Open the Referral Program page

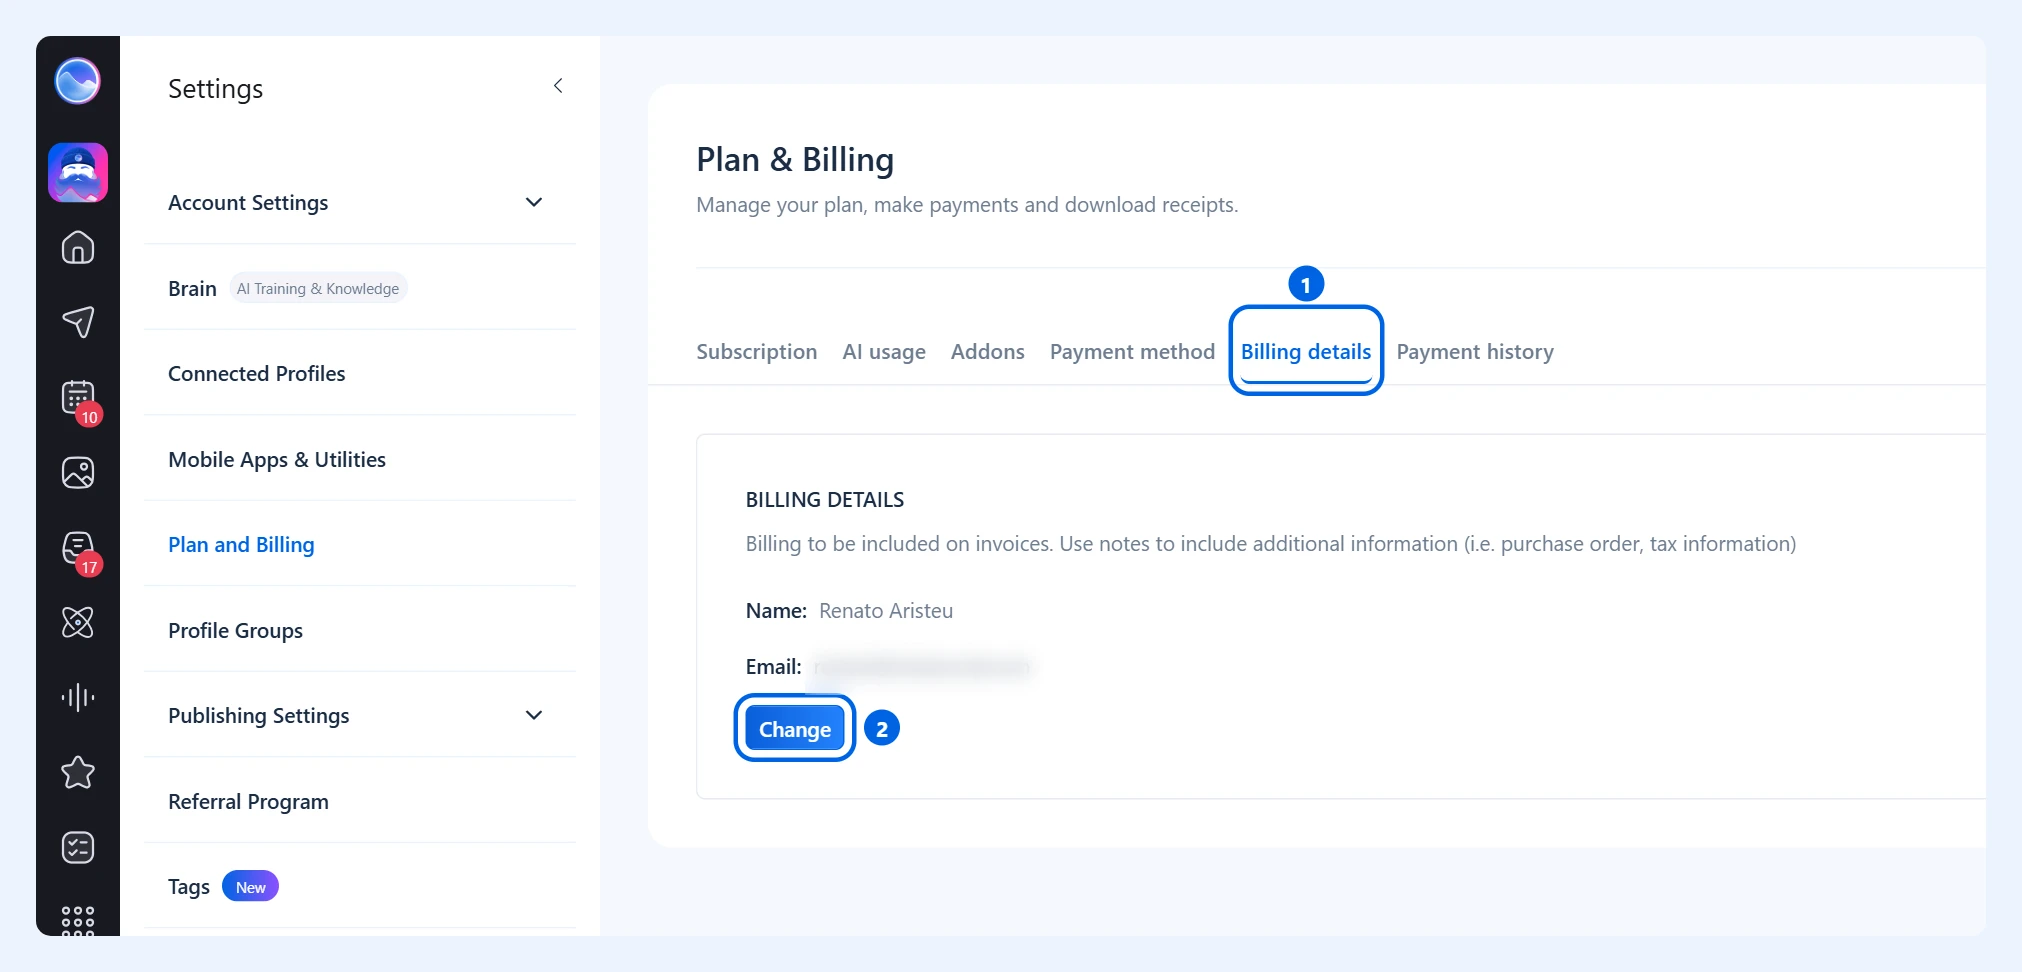click(248, 802)
